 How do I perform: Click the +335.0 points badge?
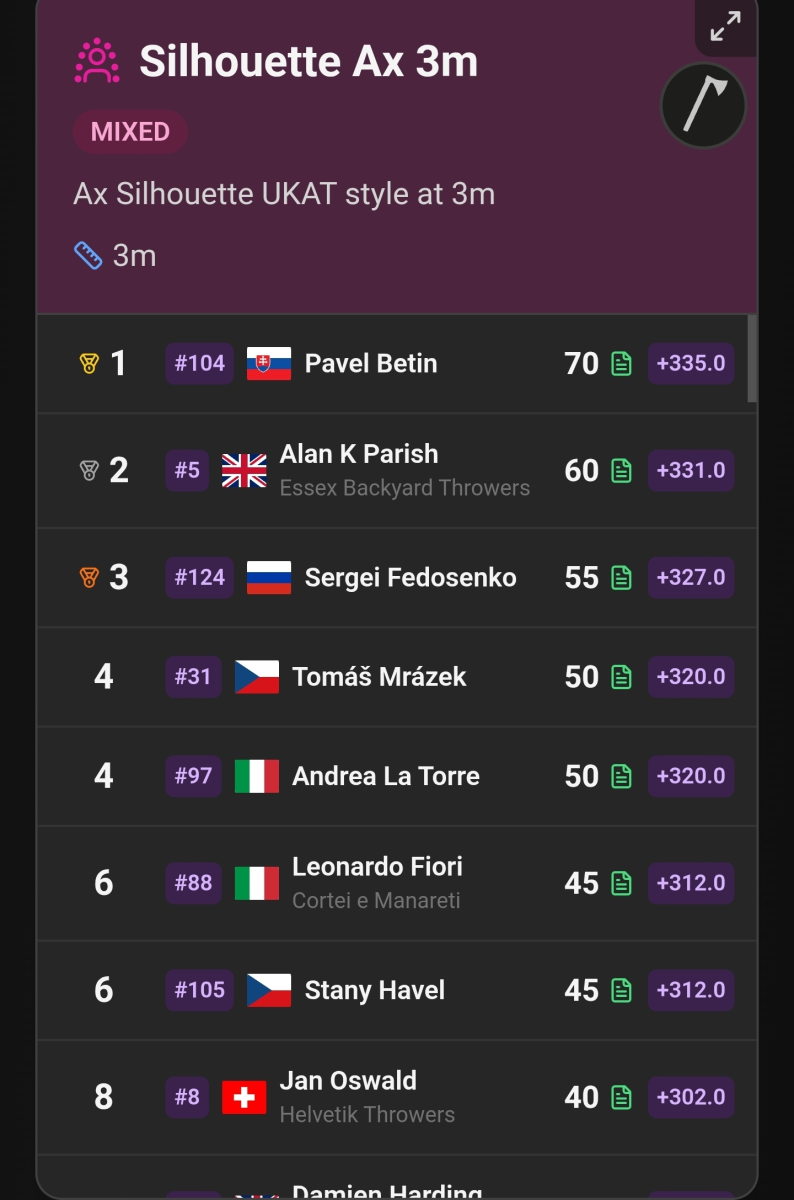[691, 364]
